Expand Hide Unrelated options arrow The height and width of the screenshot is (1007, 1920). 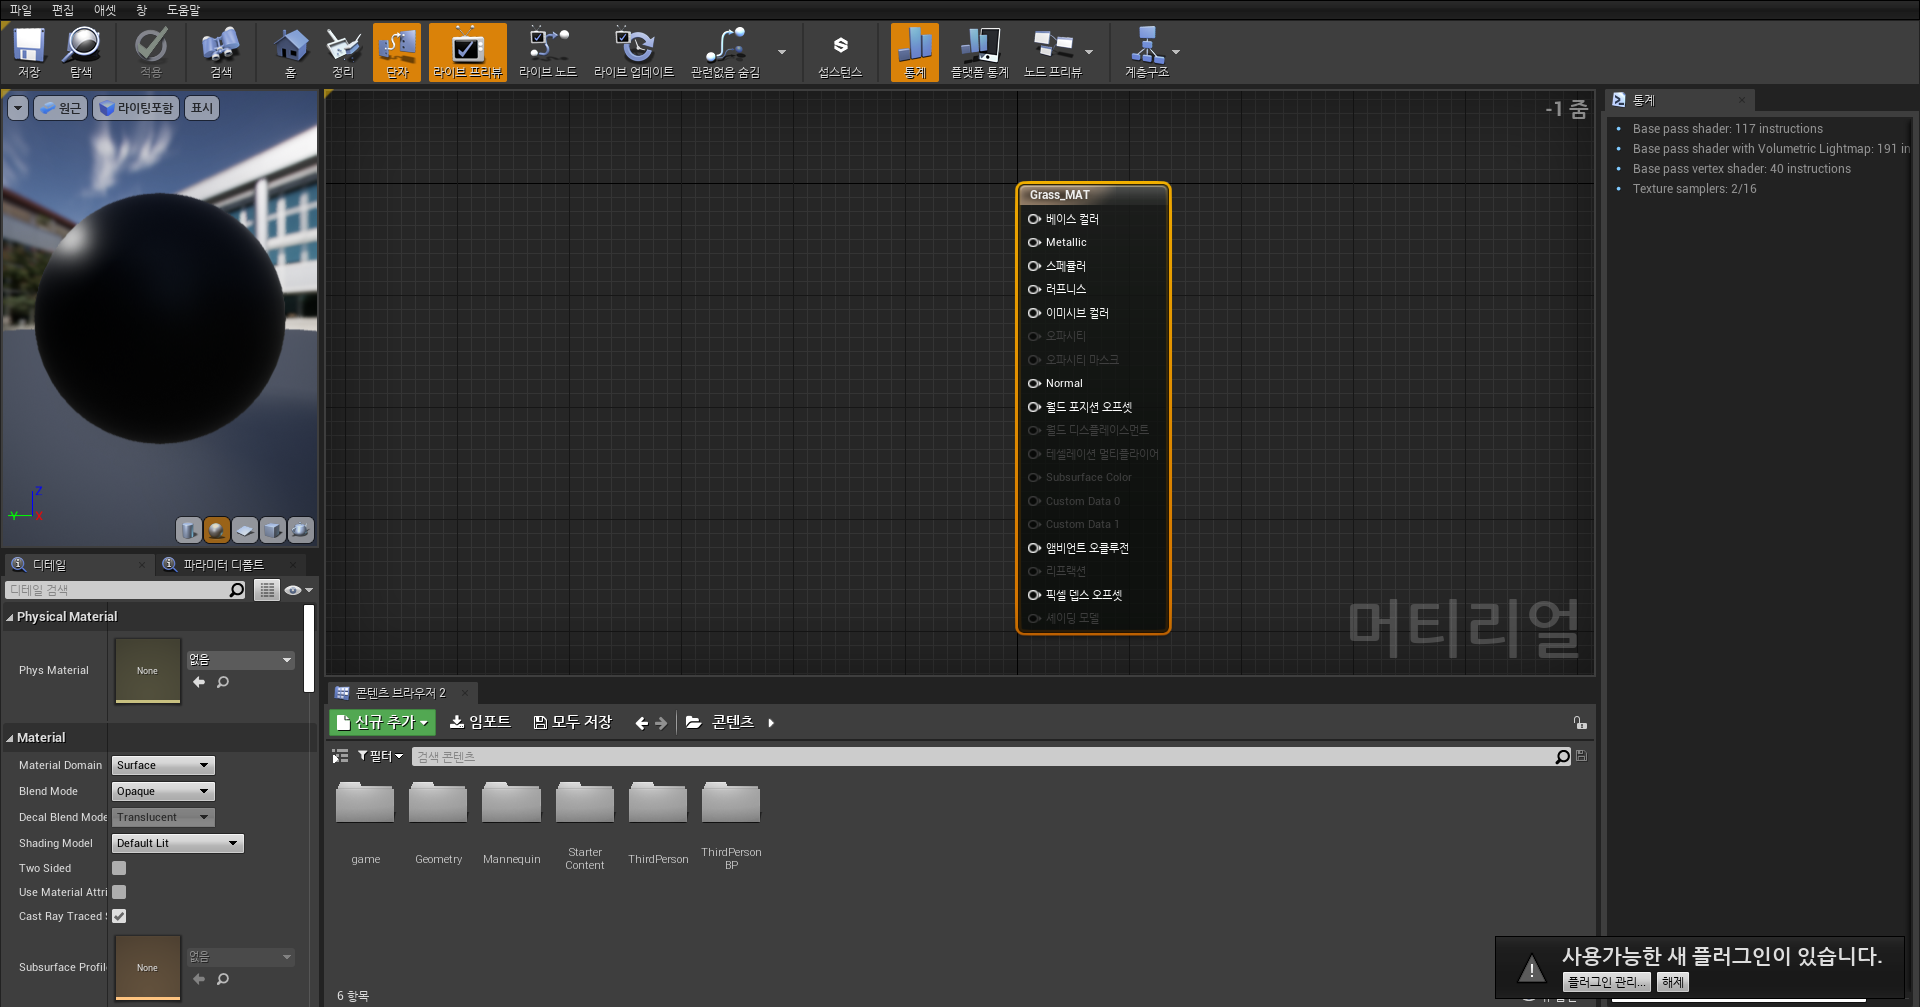click(782, 52)
